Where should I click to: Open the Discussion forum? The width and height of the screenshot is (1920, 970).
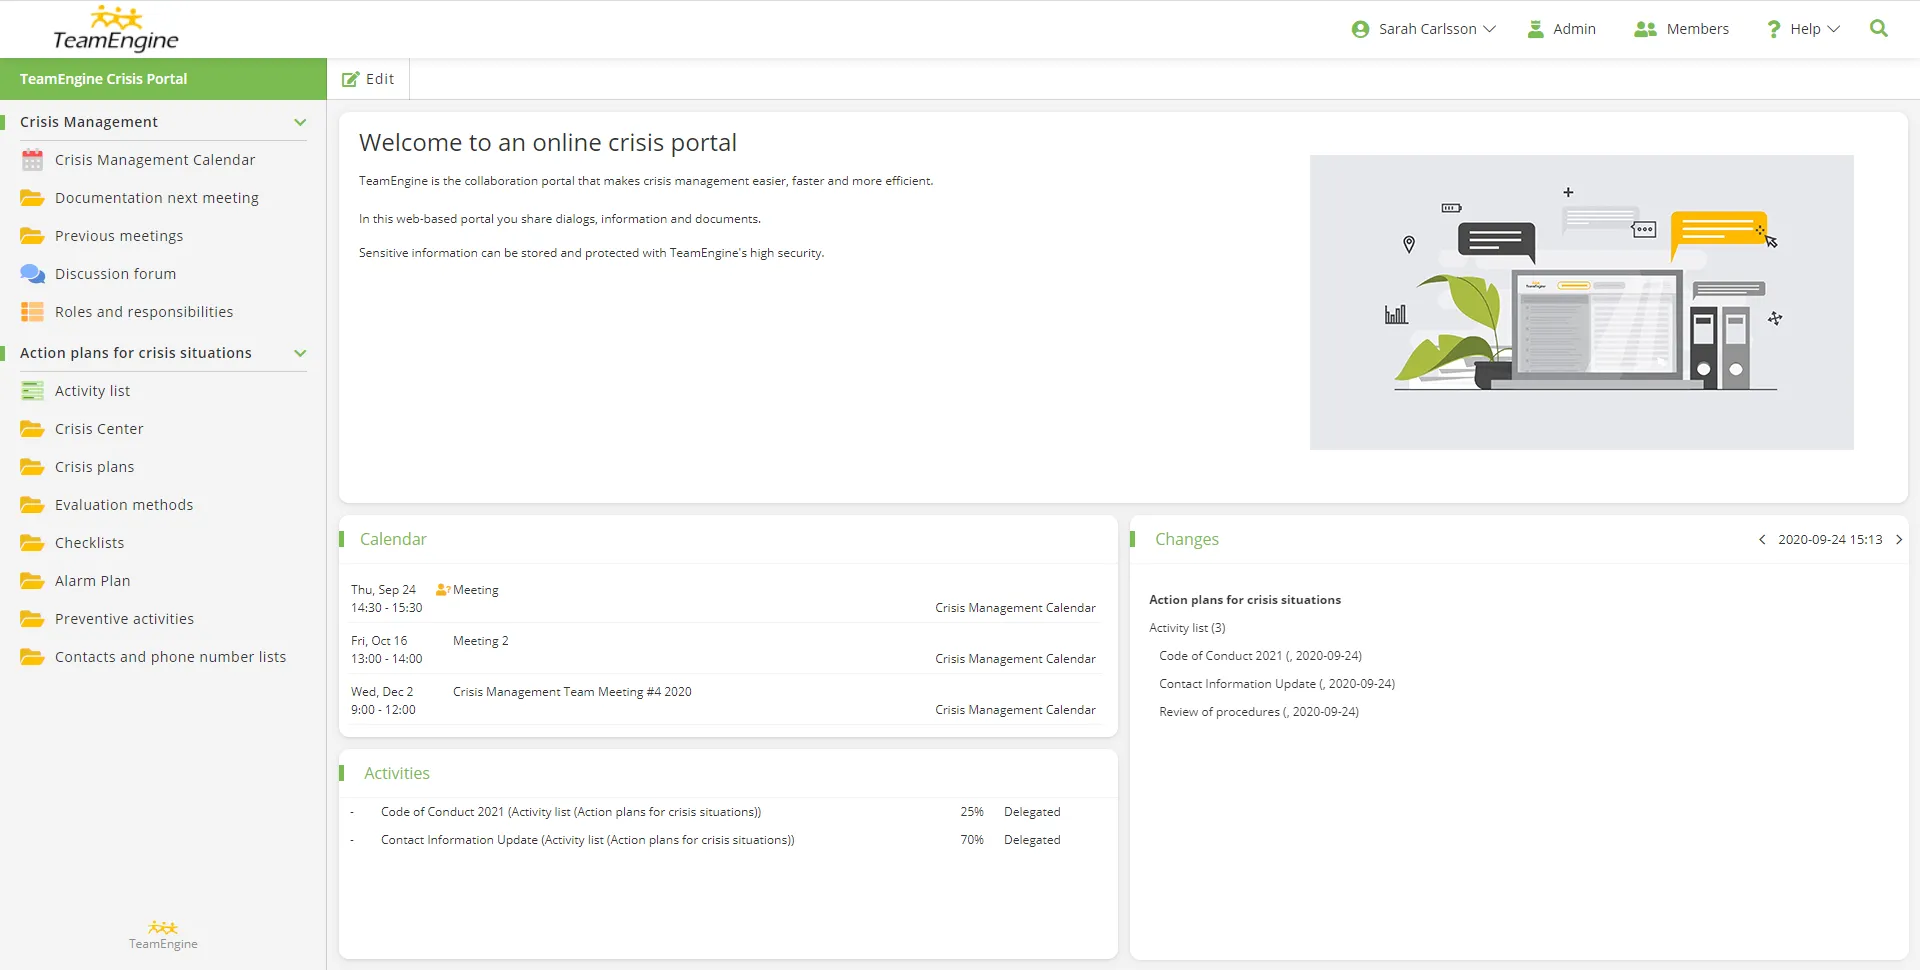[115, 274]
